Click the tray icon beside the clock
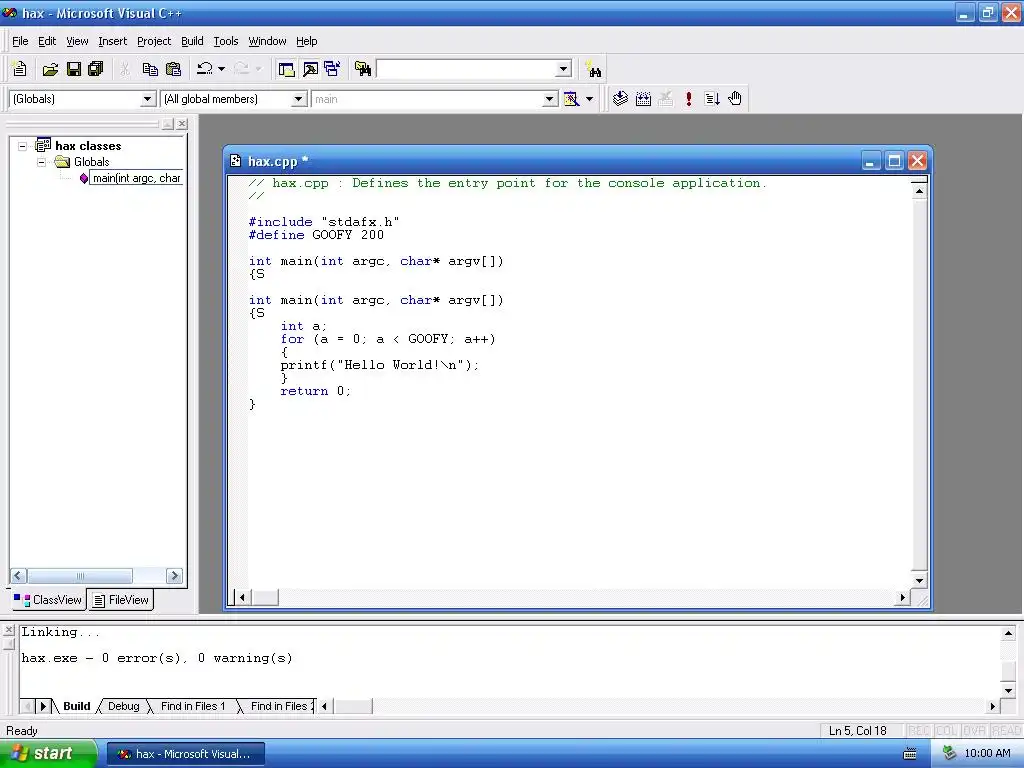Viewport: 1024px width, 768px height. point(949,753)
